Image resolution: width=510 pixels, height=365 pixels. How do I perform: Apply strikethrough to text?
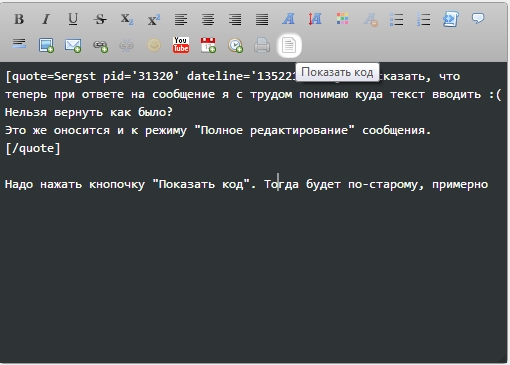coord(100,19)
